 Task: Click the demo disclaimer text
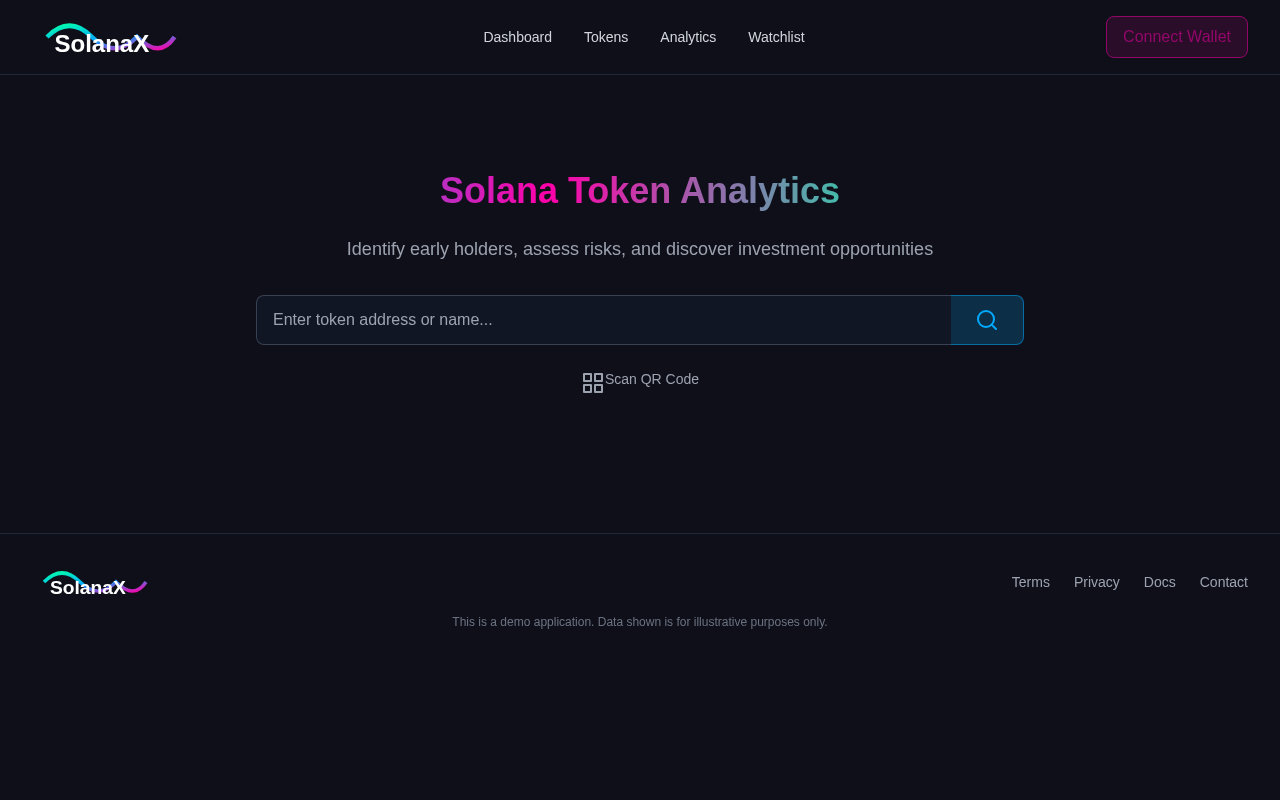(x=639, y=621)
